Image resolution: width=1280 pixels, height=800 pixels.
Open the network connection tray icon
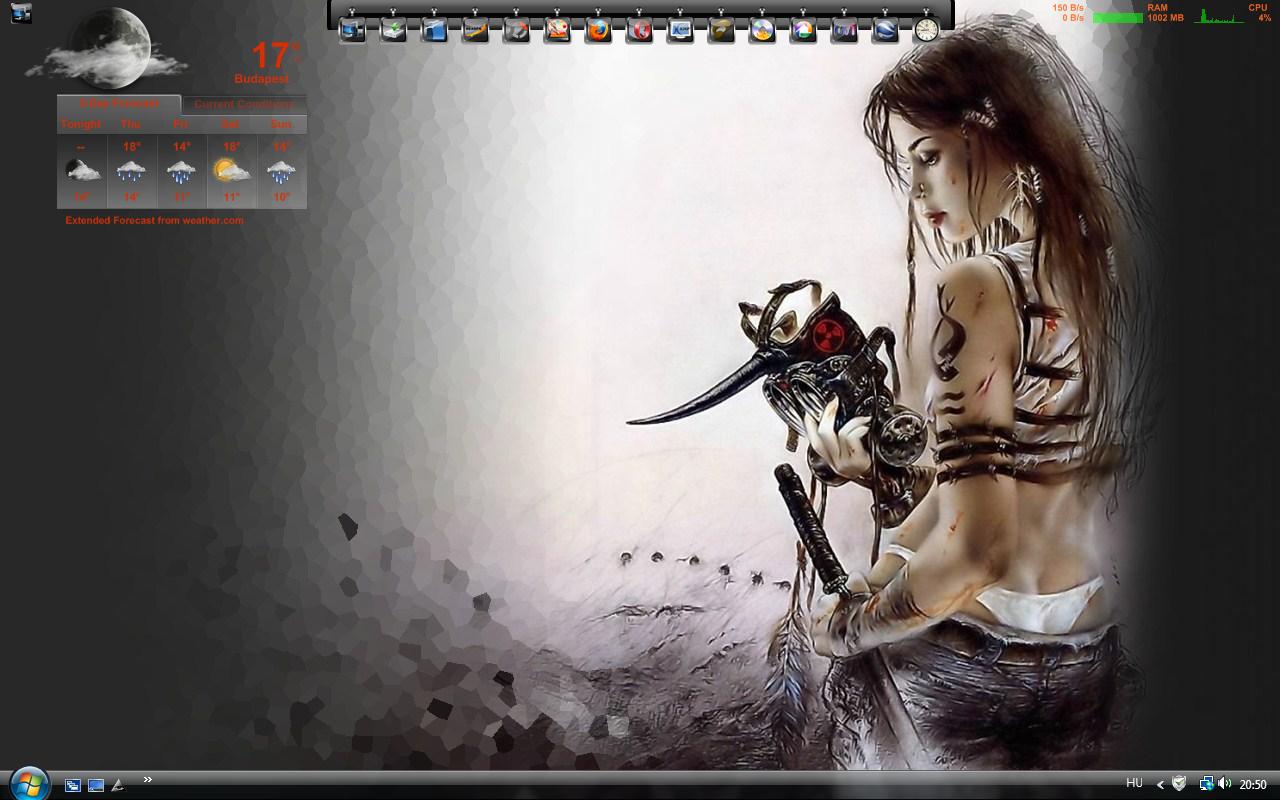click(x=1206, y=784)
